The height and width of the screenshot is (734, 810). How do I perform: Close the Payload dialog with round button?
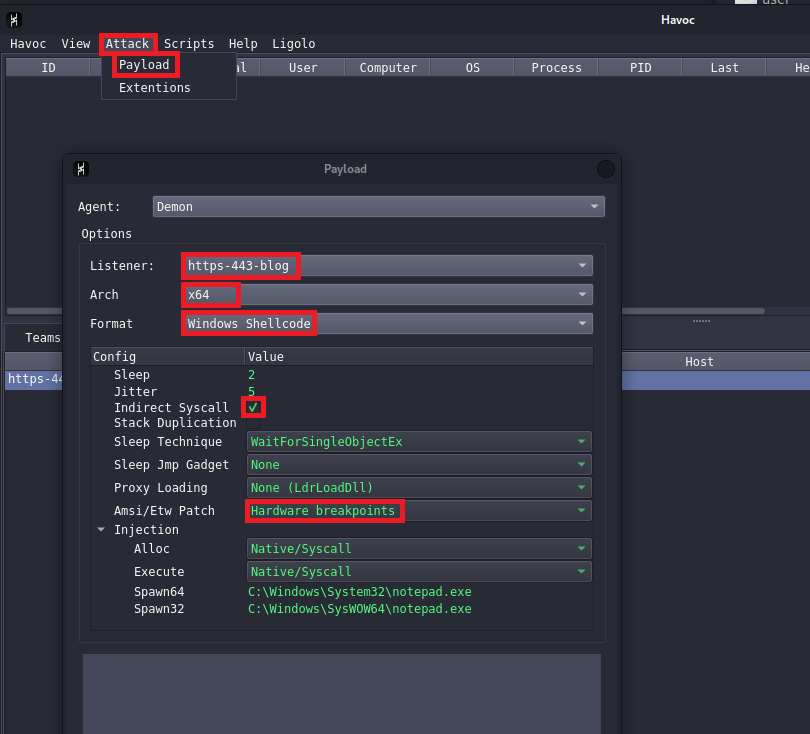605,169
